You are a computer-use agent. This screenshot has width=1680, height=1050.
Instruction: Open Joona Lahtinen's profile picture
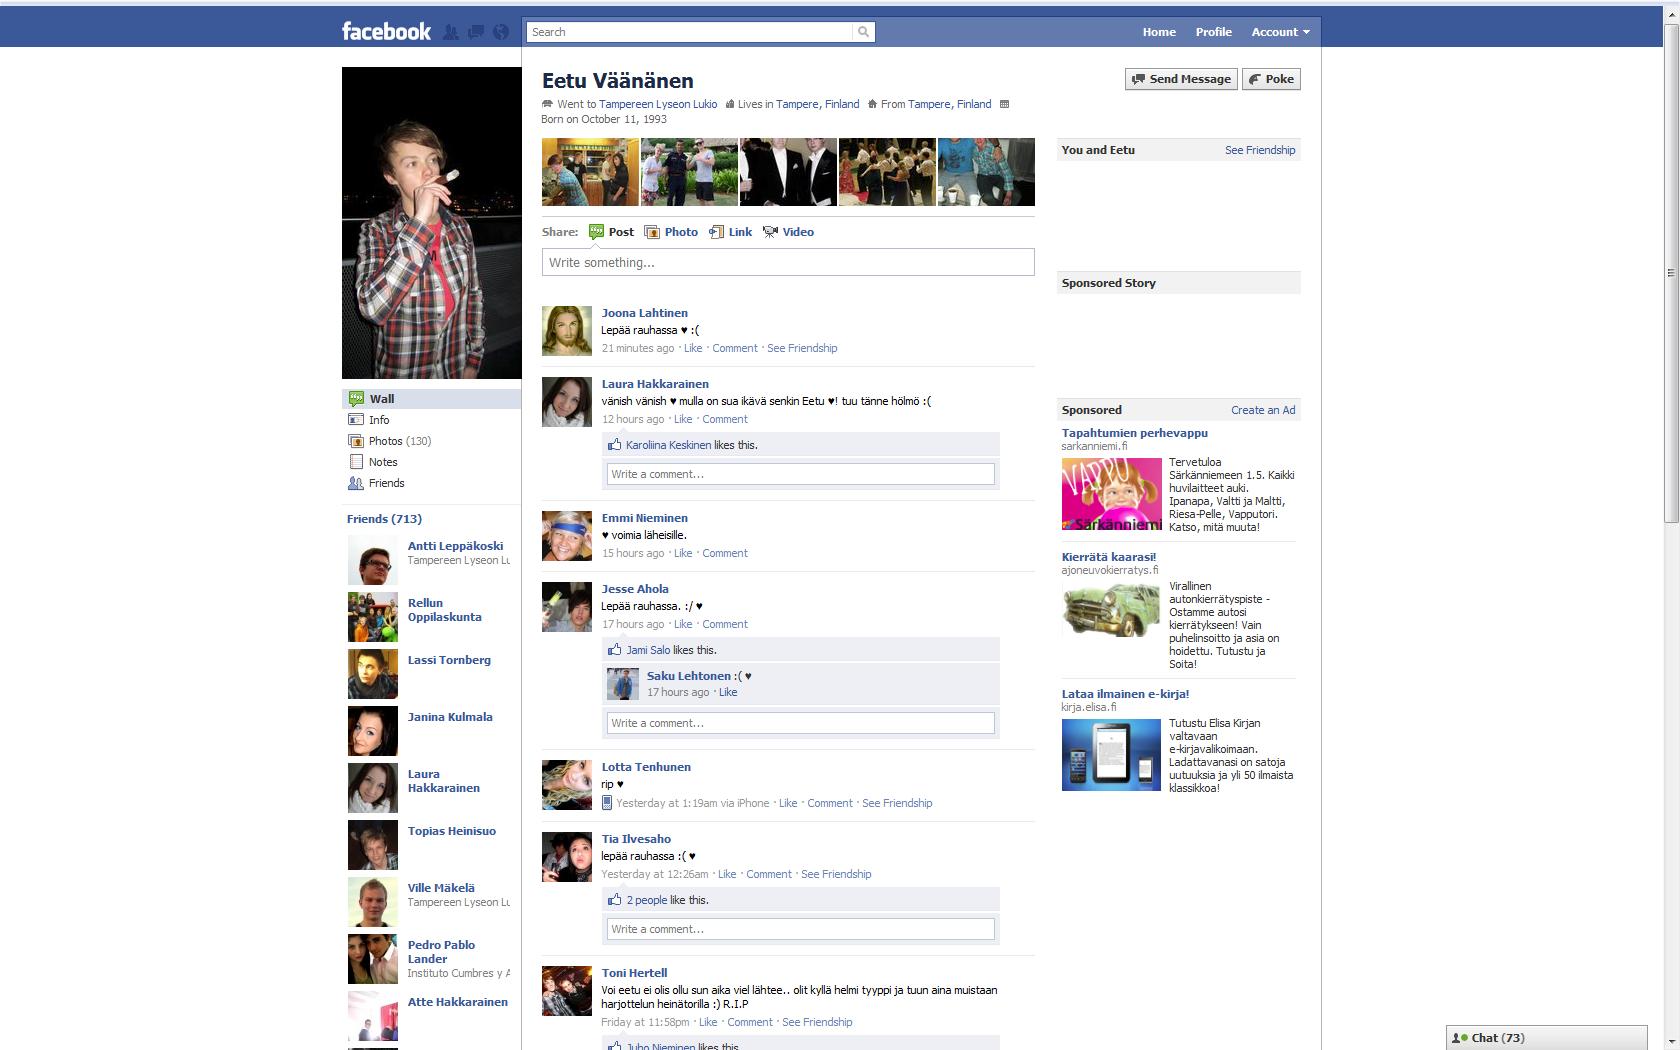(567, 331)
